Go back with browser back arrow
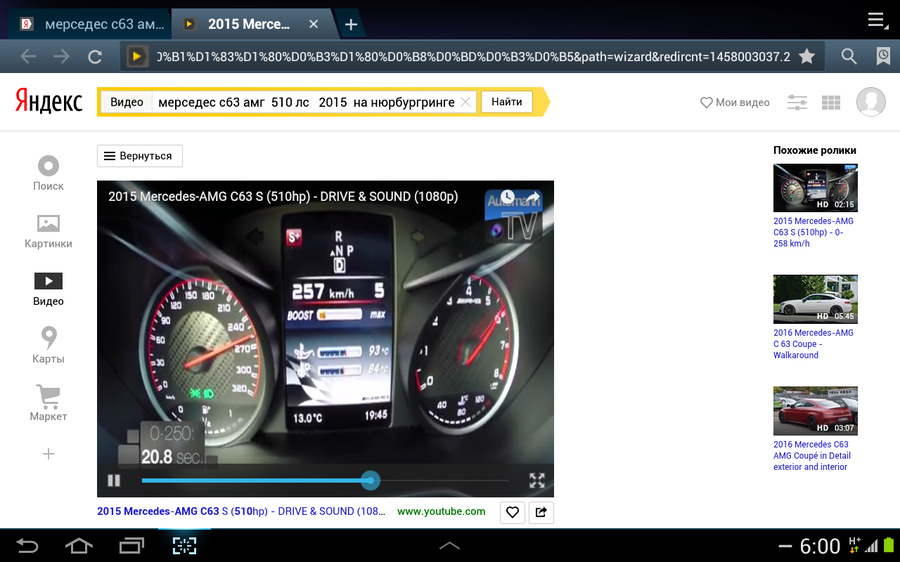This screenshot has height=562, width=900. coord(28,56)
